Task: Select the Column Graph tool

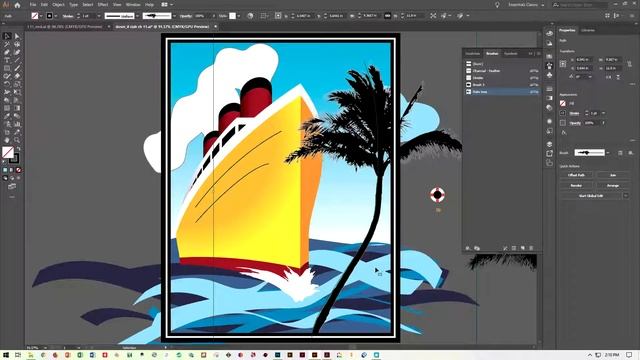Action: pos(17,124)
